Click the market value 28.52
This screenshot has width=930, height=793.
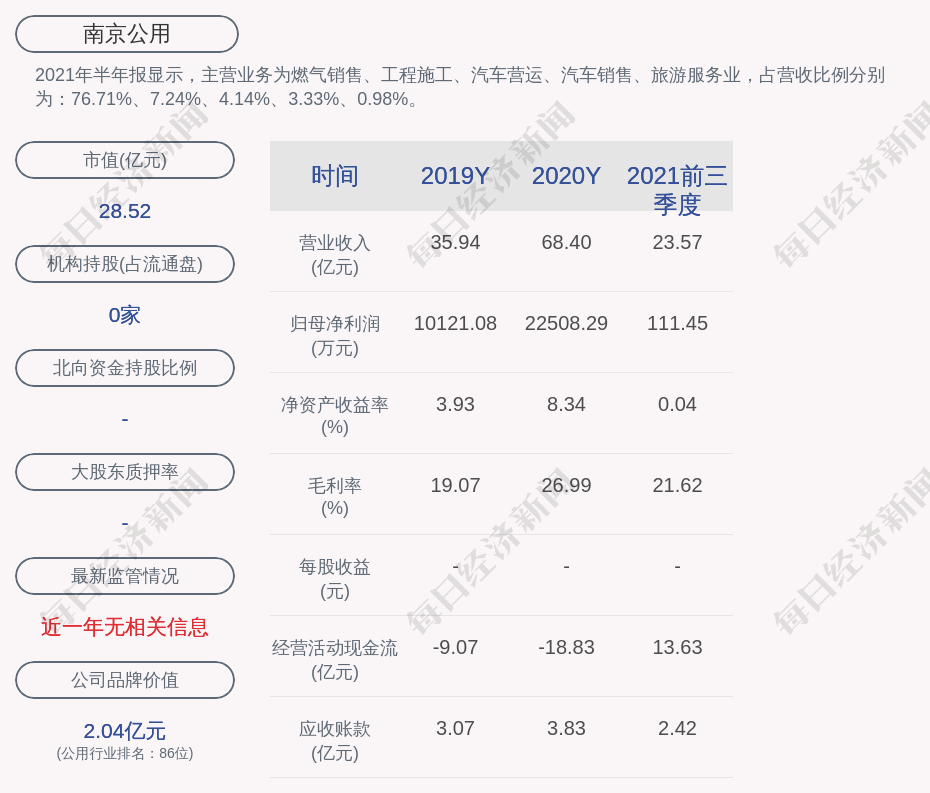coord(125,211)
